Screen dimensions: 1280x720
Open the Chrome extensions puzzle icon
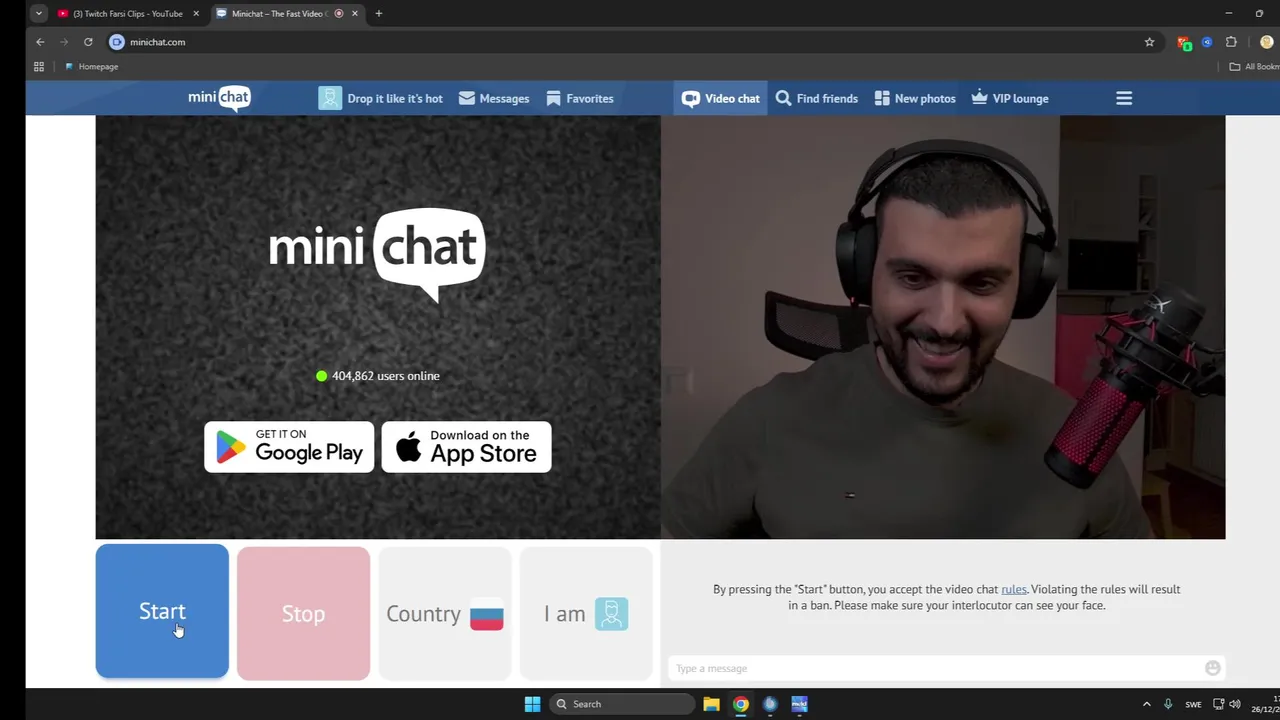tap(1231, 42)
